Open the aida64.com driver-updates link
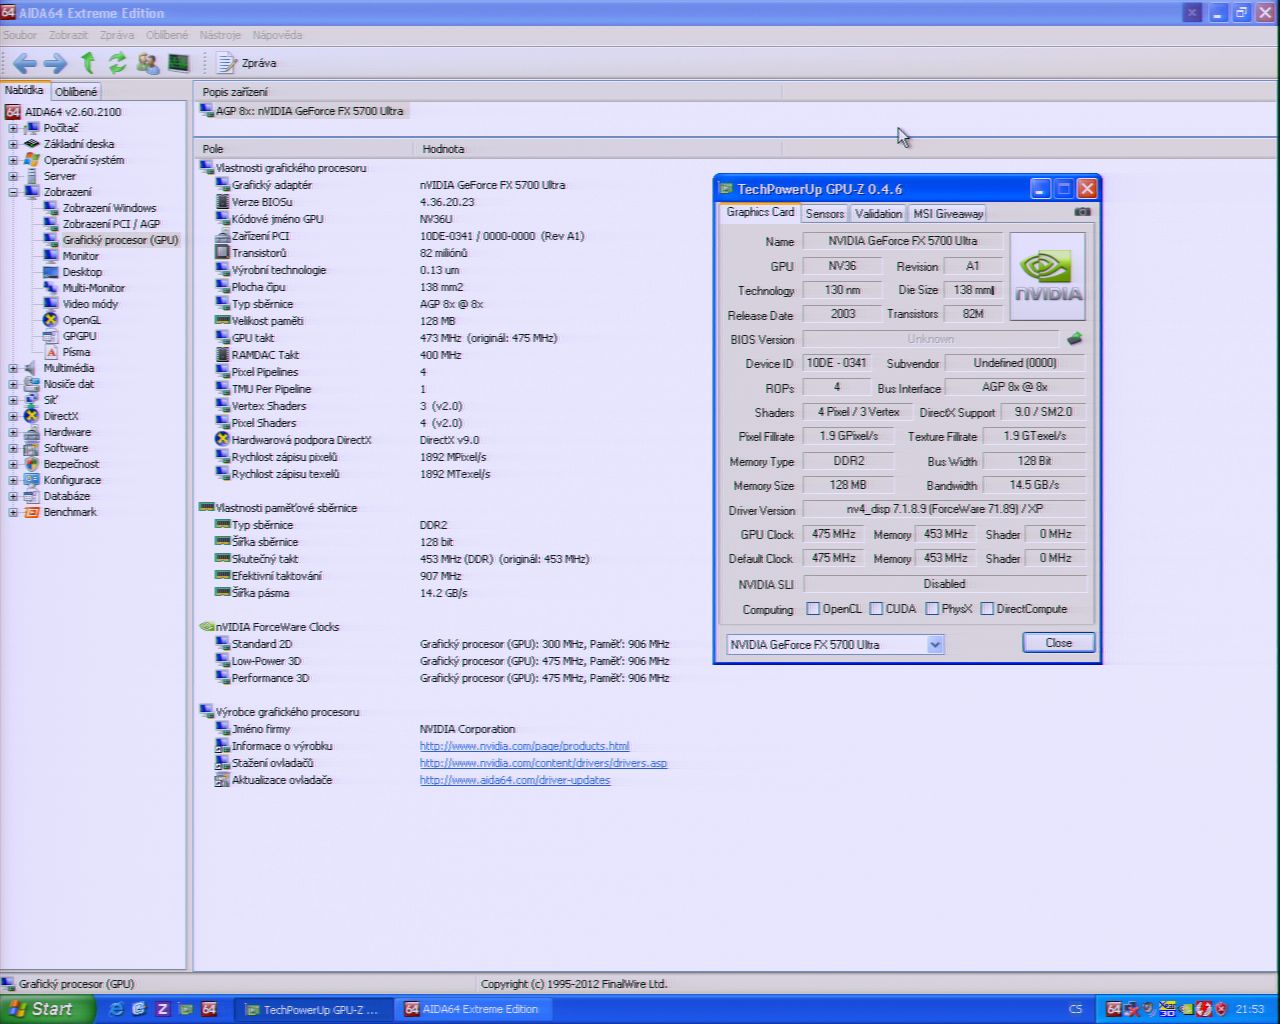This screenshot has width=1280, height=1024. [515, 780]
